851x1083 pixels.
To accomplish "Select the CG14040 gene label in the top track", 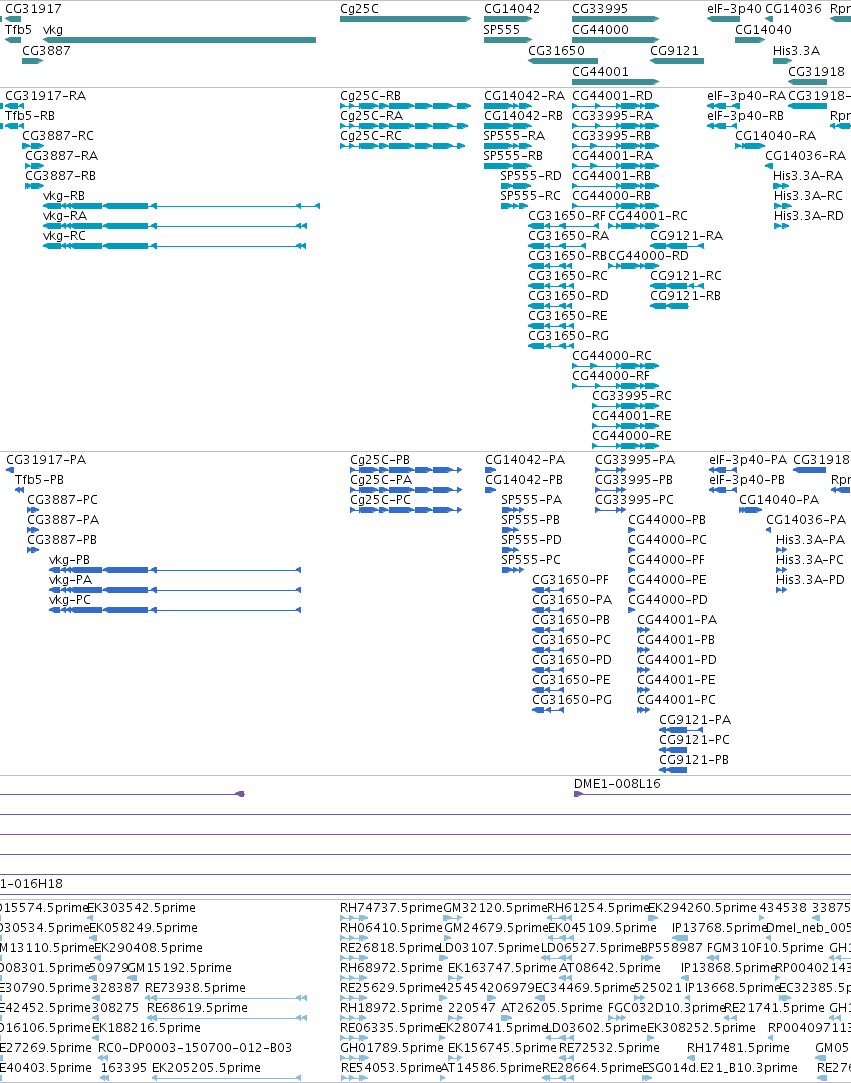I will pos(763,30).
